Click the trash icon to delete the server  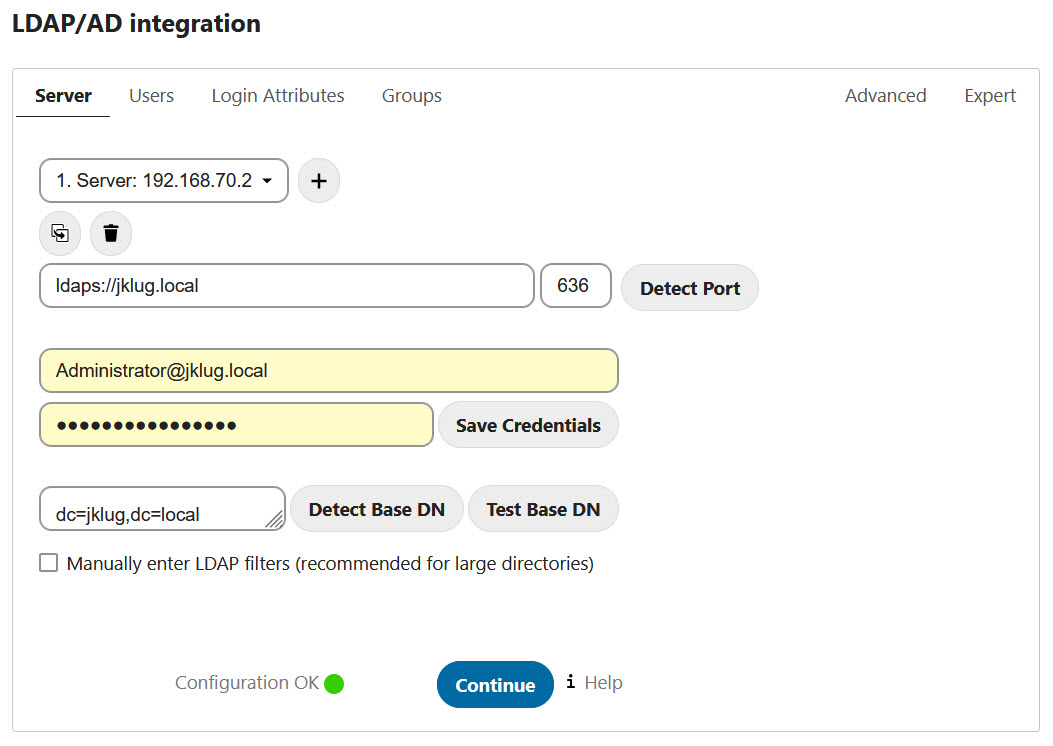[x=110, y=233]
